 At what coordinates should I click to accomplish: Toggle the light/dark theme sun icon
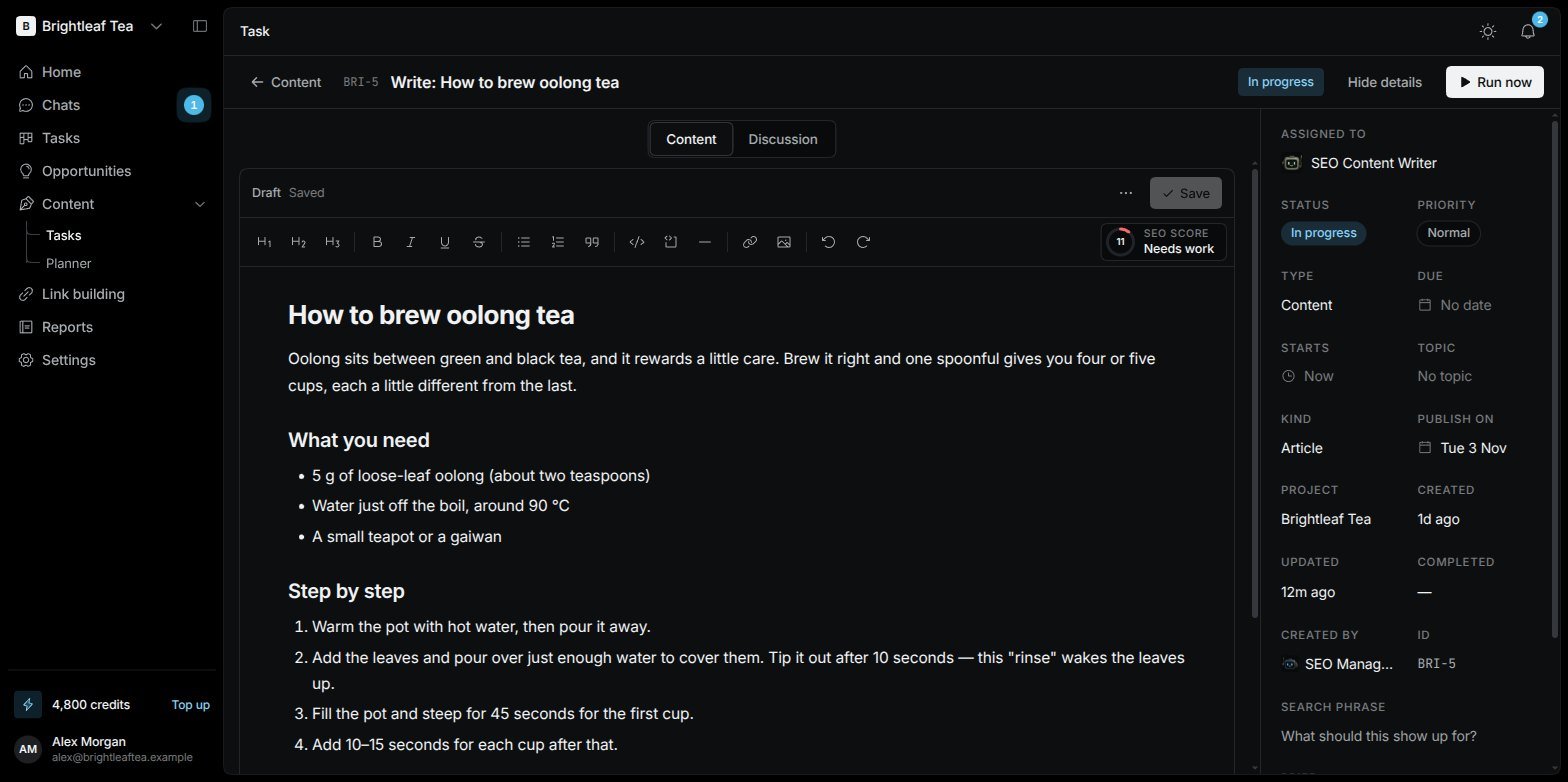pyautogui.click(x=1488, y=31)
